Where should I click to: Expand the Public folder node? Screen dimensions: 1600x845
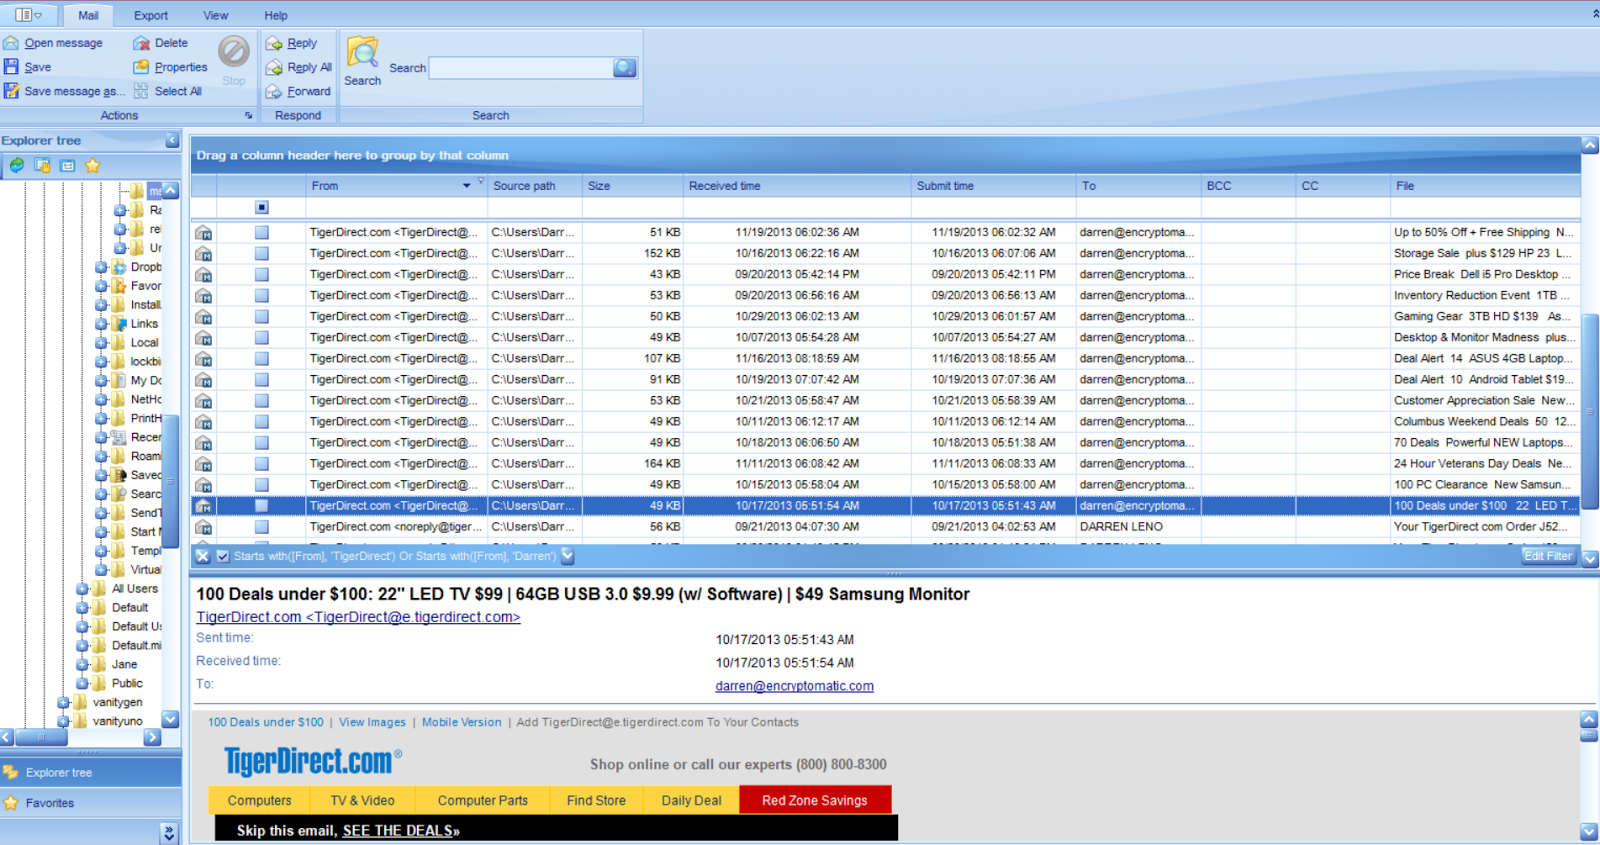82,684
